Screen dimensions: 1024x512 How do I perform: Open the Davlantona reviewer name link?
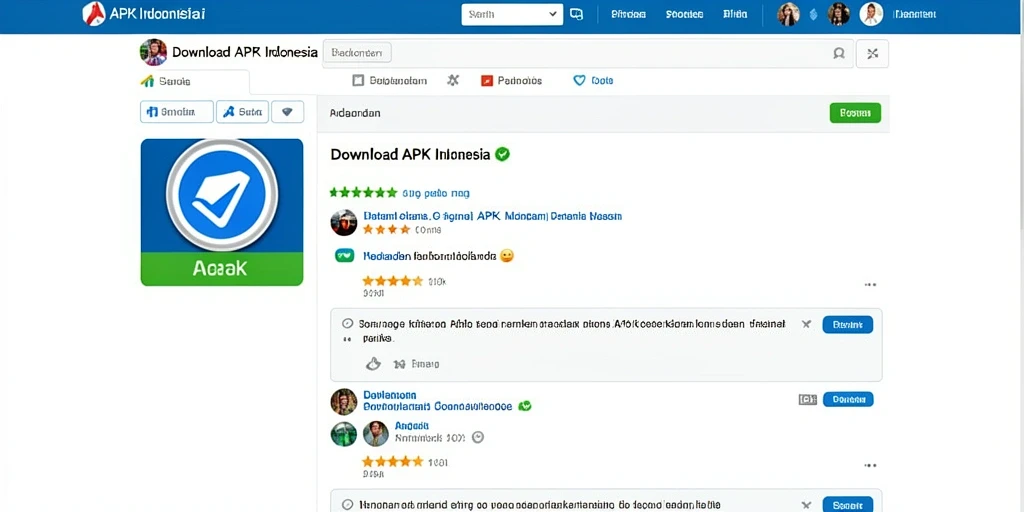(390, 395)
